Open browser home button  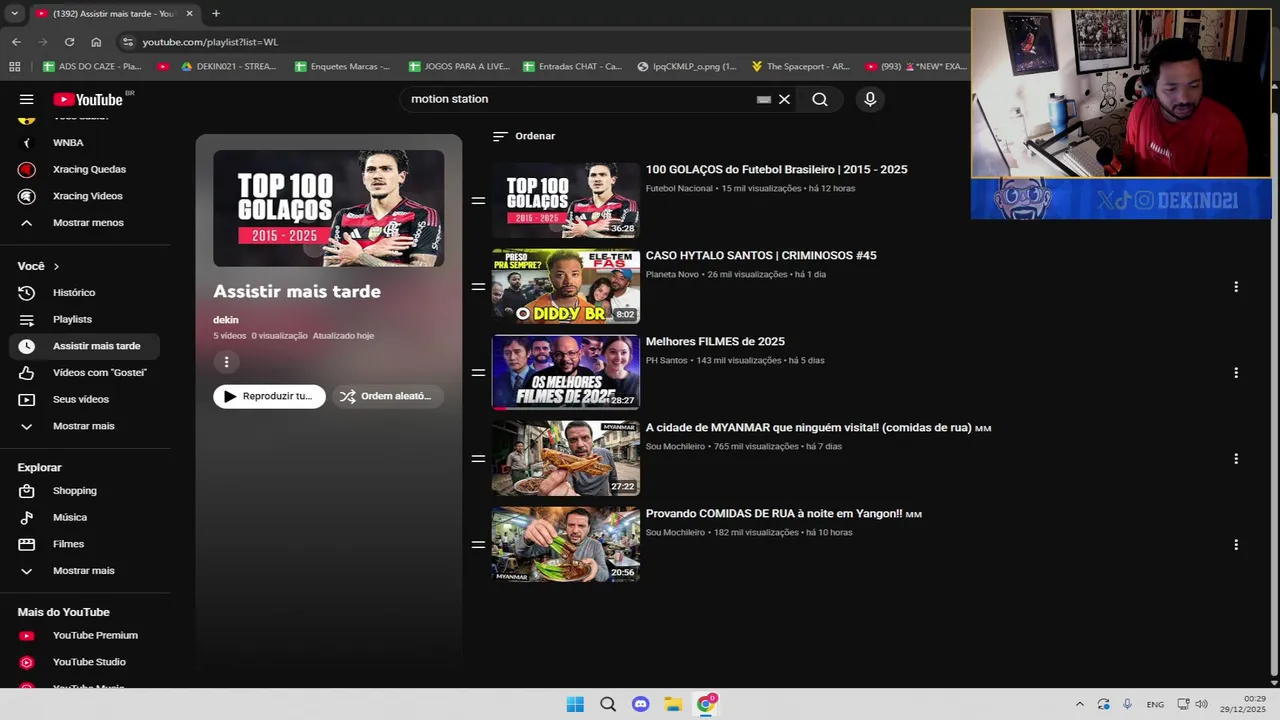coord(96,42)
